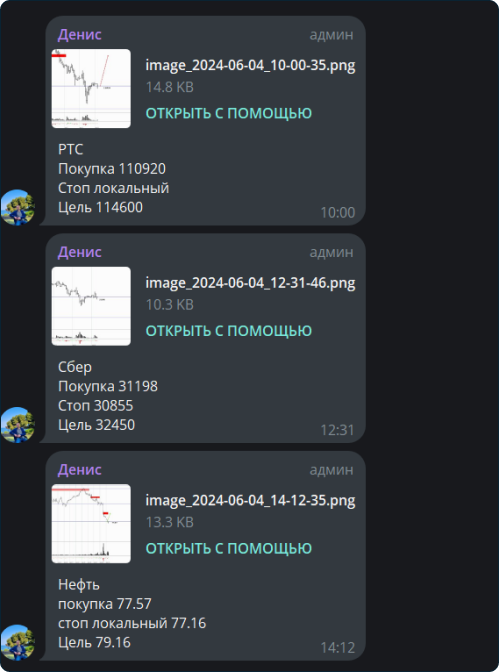Open chart thumbnail for the Нефть message
This screenshot has width=499, height=672.
click(x=91, y=523)
